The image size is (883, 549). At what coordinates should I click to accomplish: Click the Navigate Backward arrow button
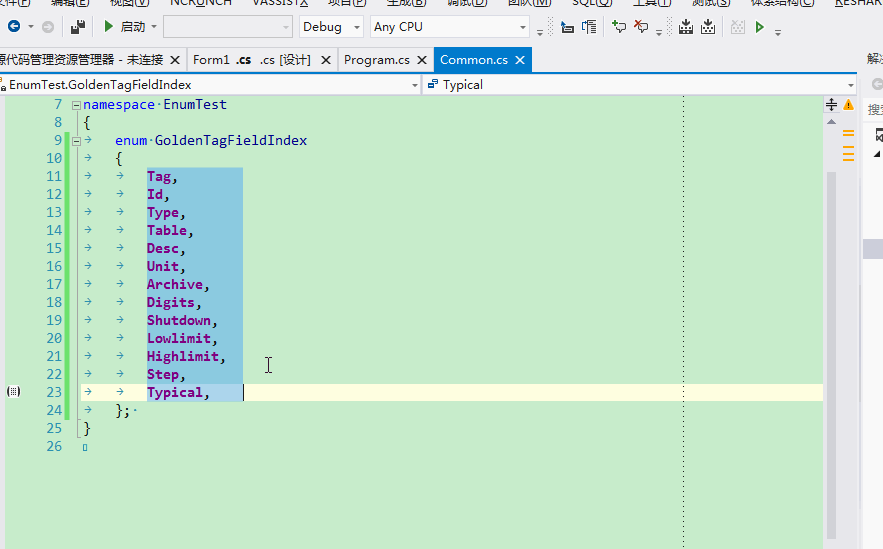click(x=14, y=26)
